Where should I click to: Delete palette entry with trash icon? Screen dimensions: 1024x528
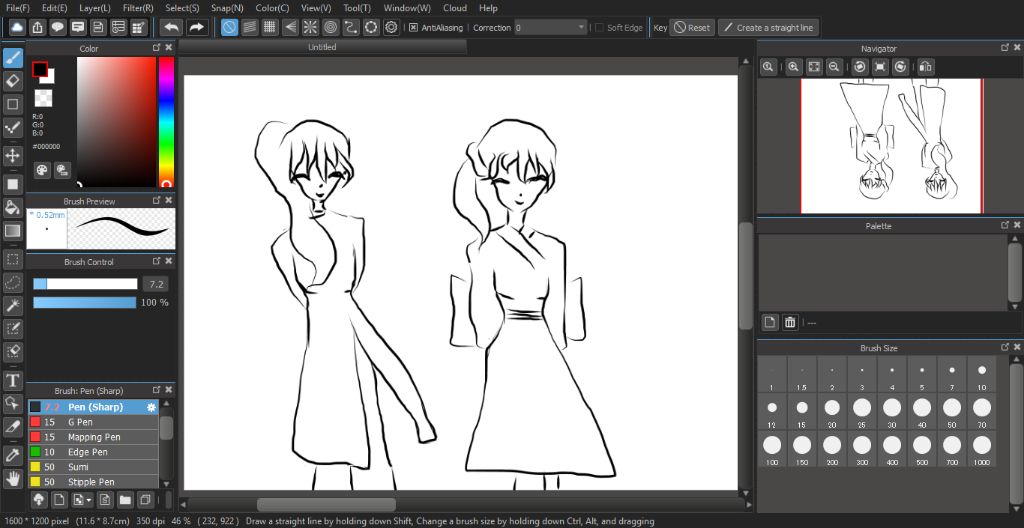click(790, 322)
